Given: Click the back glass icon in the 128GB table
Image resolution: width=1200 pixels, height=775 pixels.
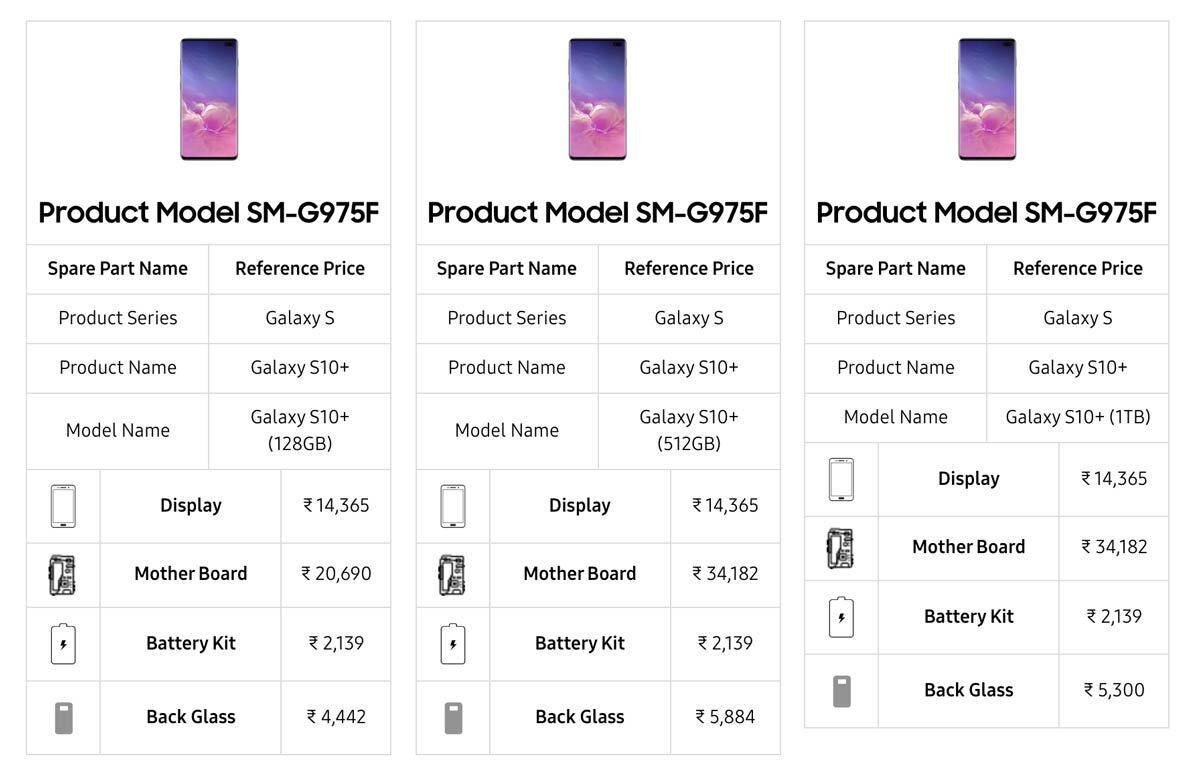Looking at the screenshot, I should 63,717.
